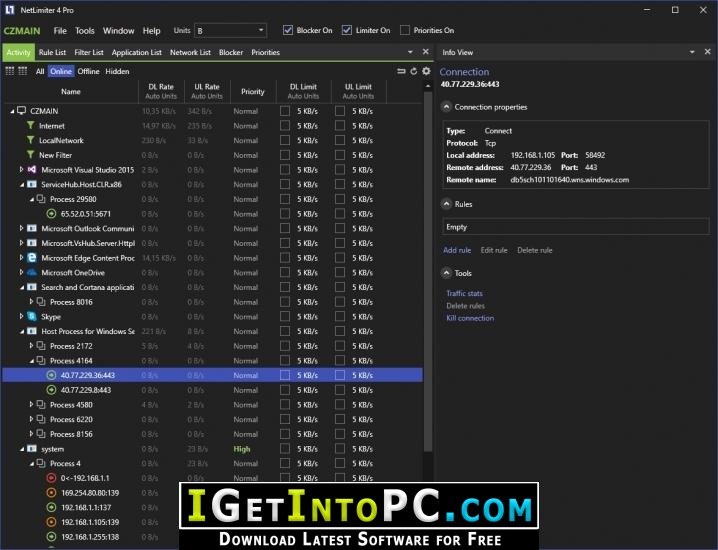
Task: Expand the Microsoft Visual Studio 2015 tree node
Action: coord(21,169)
